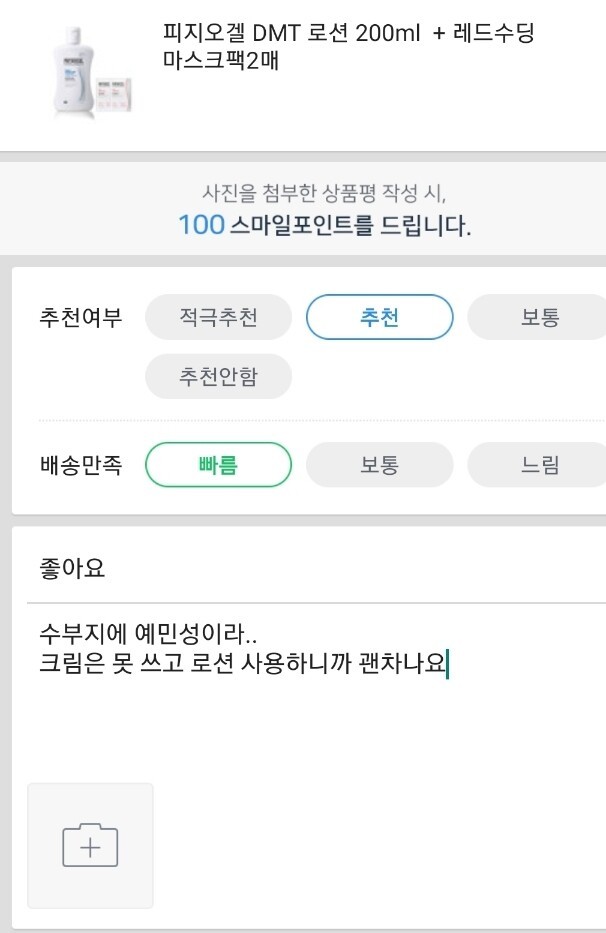The width and height of the screenshot is (606, 933).
Task: Choose the 추천 recommendation pill
Action: tap(379, 317)
